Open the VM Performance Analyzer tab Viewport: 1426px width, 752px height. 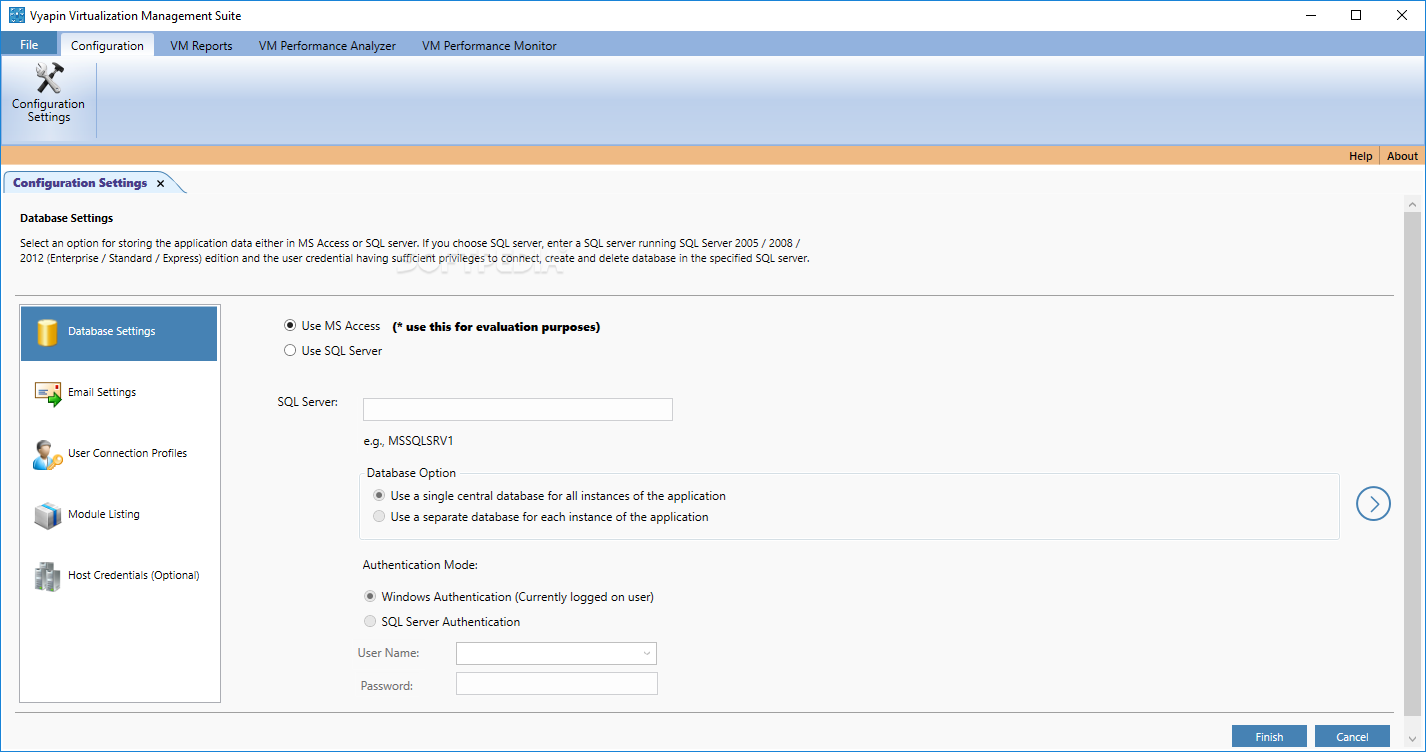327,46
